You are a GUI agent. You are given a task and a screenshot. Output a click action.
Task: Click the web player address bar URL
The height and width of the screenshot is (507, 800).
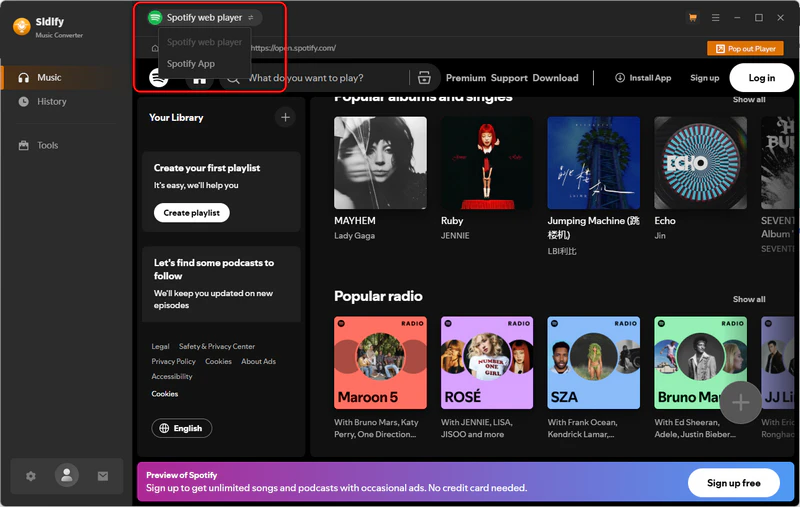(293, 48)
